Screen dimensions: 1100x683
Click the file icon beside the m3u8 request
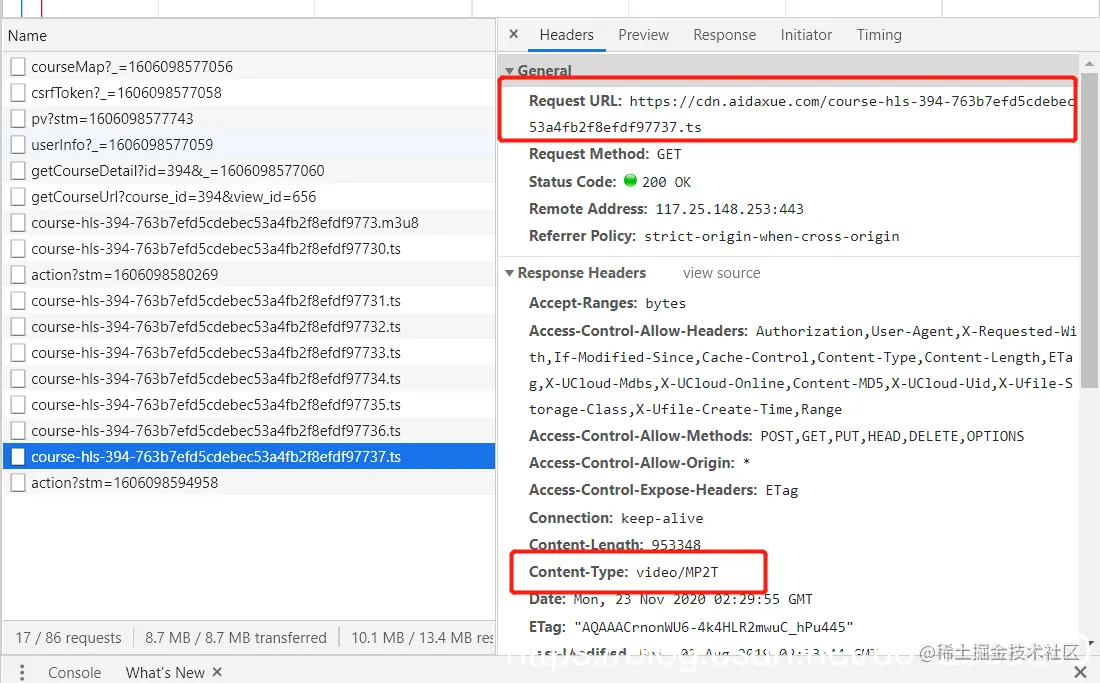point(18,222)
